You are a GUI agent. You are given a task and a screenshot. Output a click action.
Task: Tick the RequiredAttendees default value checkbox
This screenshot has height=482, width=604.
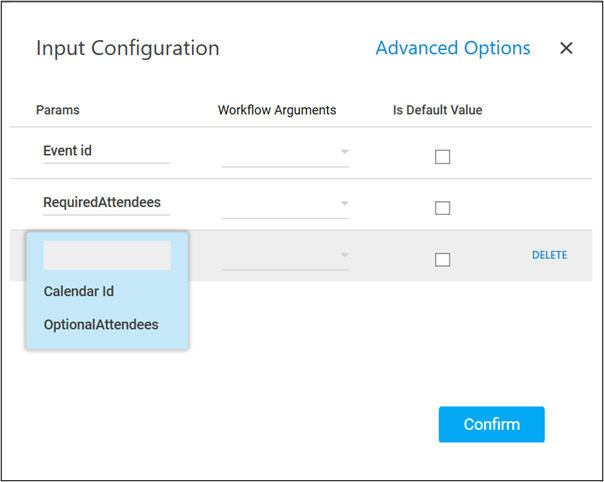[442, 208]
